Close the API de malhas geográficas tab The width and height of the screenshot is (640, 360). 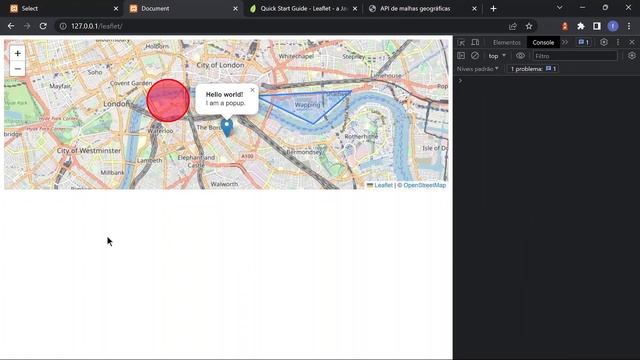(x=474, y=9)
